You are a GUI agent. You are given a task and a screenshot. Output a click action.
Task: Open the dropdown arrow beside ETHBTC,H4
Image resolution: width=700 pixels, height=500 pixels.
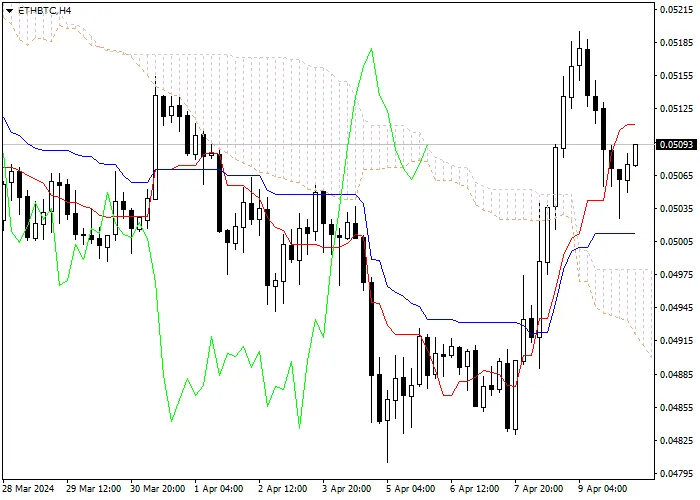(9, 11)
